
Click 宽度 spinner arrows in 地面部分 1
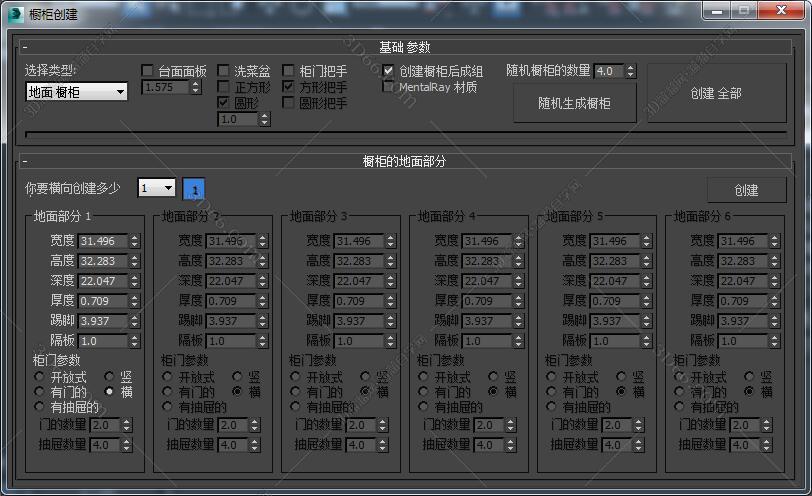tap(134, 241)
